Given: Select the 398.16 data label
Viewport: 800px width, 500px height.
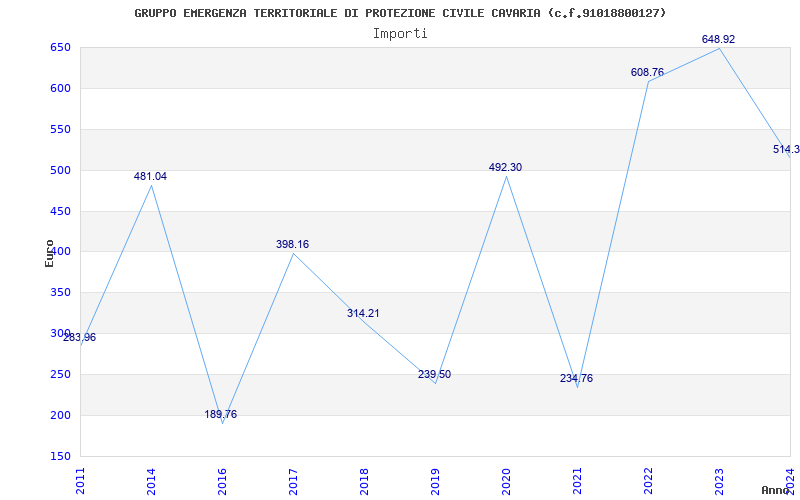Looking at the screenshot, I should point(292,244).
